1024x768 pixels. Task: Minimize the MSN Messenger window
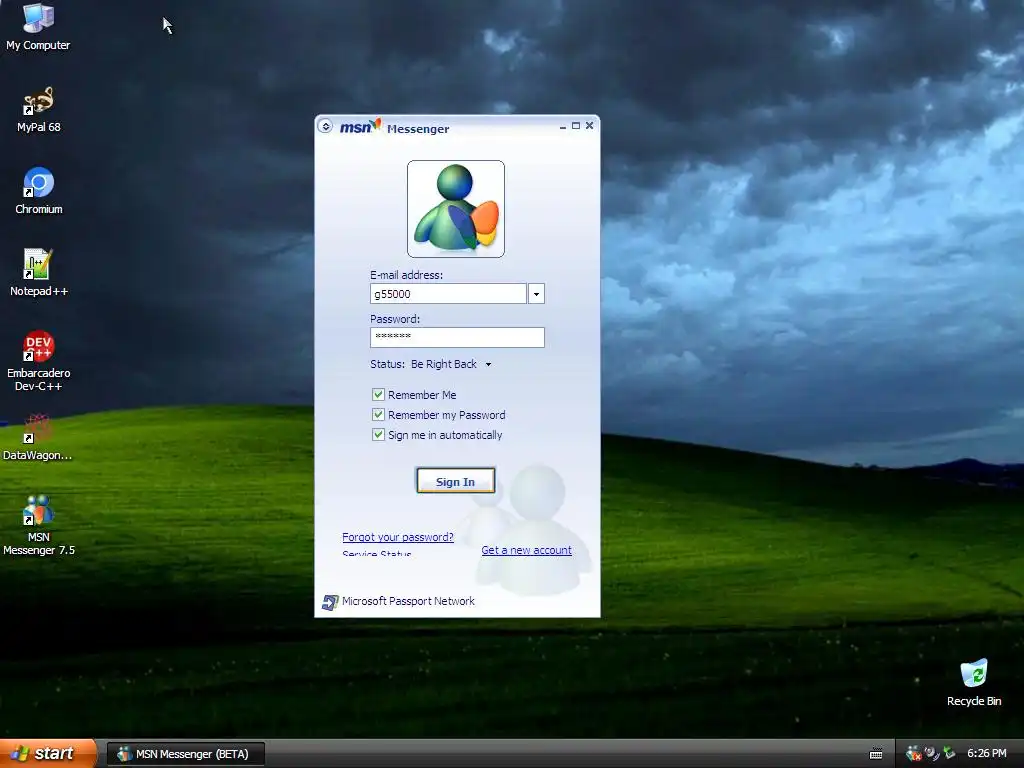click(563, 126)
